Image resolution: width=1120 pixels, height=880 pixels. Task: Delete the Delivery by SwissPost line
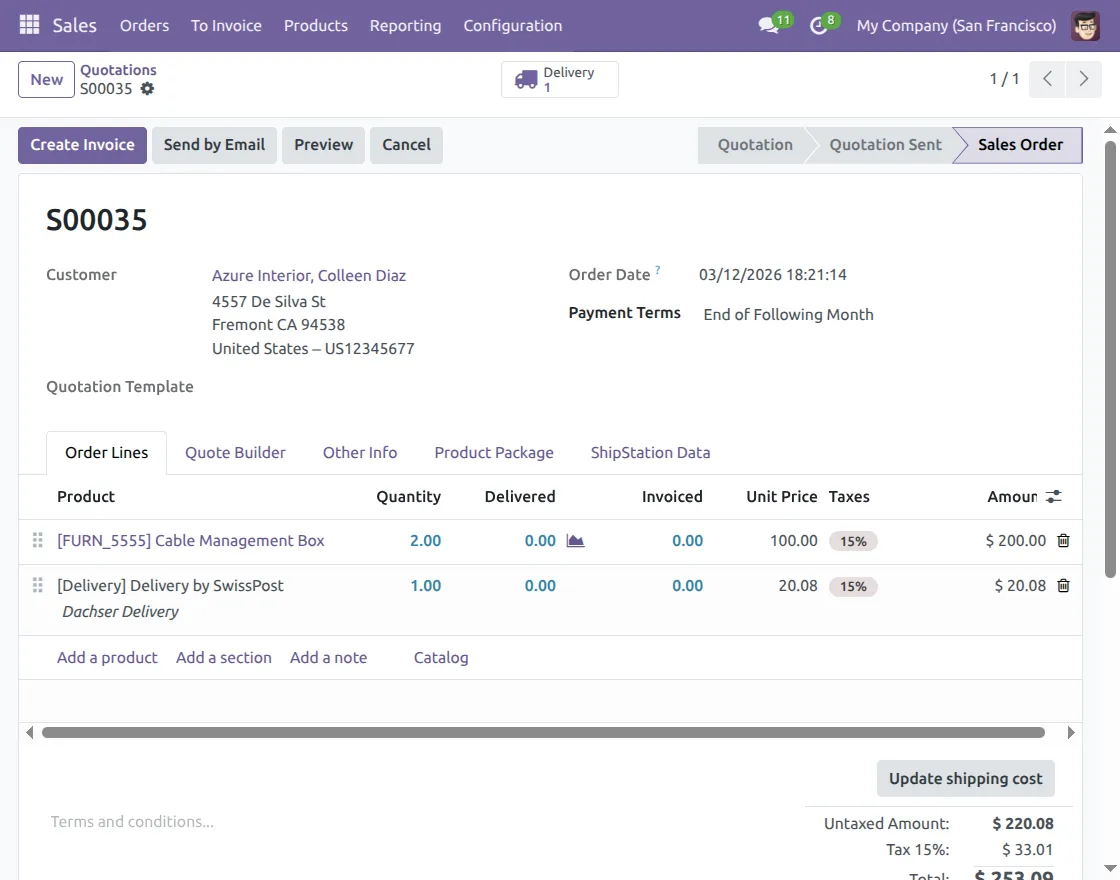pos(1063,586)
